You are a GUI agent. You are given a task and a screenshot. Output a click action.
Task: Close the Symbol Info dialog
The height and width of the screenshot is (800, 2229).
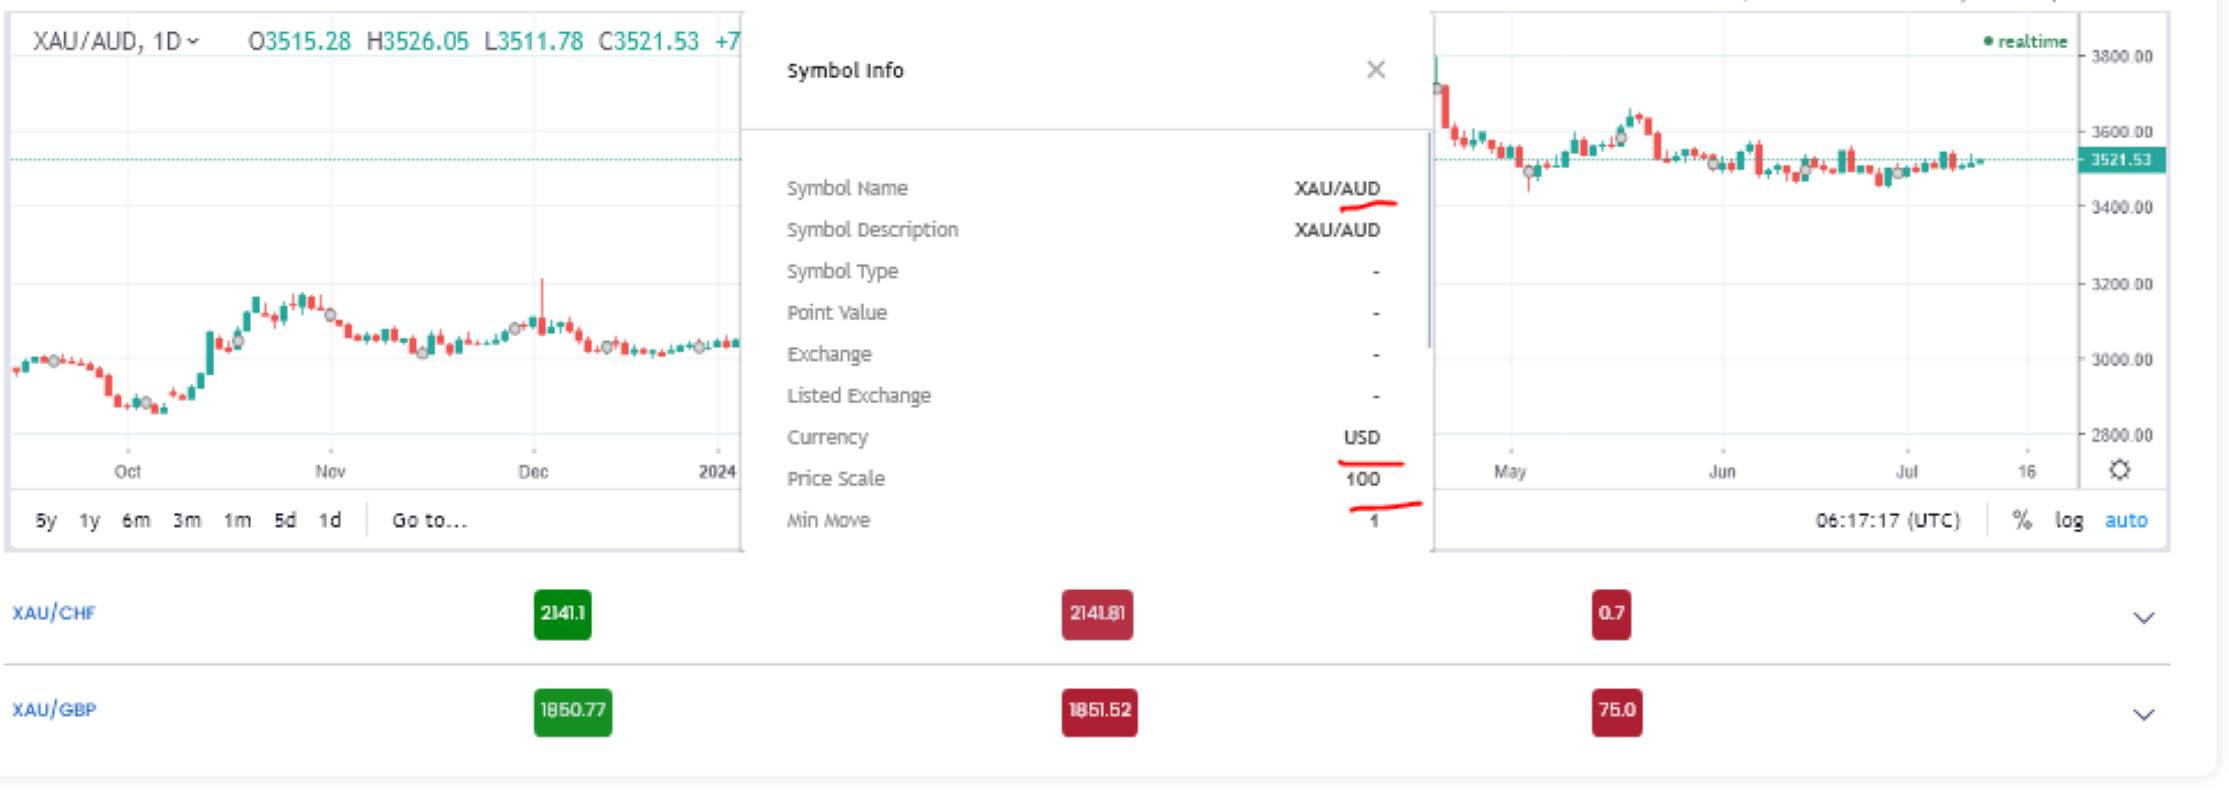(x=1376, y=70)
